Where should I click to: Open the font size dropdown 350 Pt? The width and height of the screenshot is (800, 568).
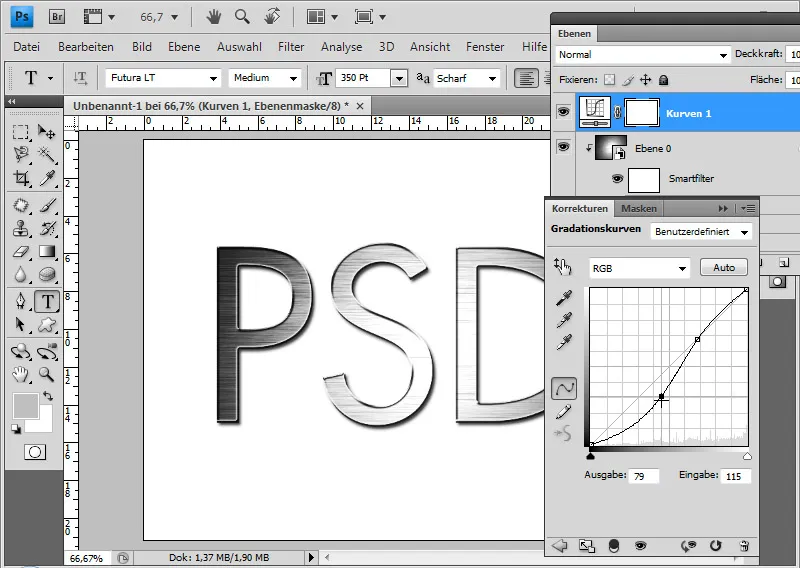pyautogui.click(x=399, y=79)
